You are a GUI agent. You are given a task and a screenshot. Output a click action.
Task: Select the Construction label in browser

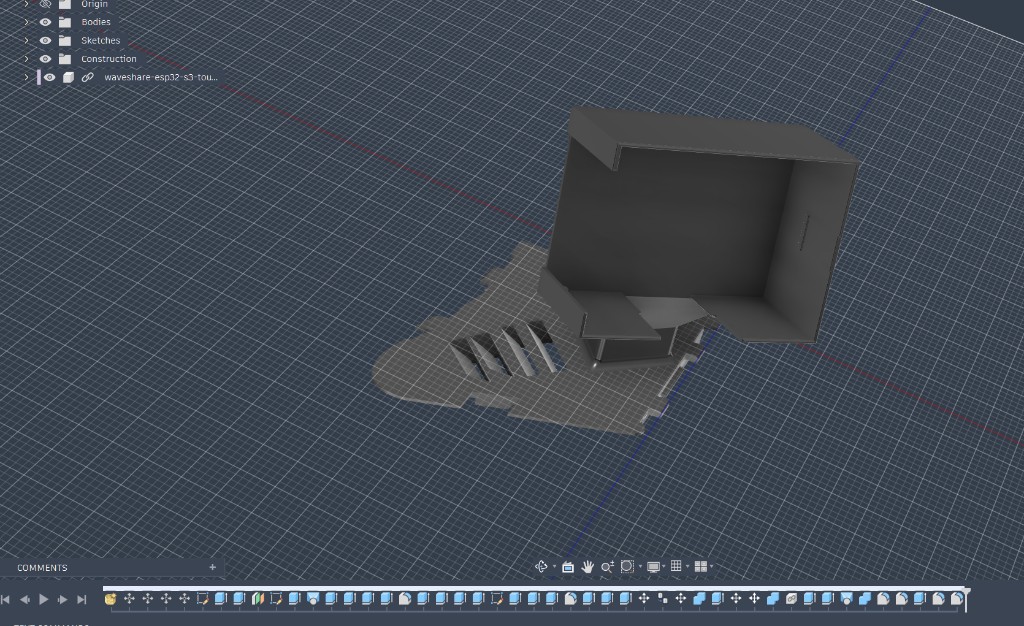[109, 59]
